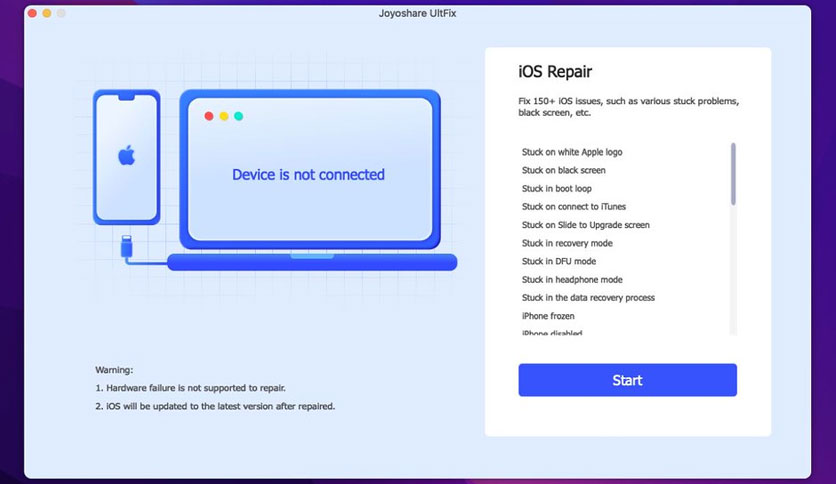Select 'Stuck in boot loop' entry

click(557, 188)
